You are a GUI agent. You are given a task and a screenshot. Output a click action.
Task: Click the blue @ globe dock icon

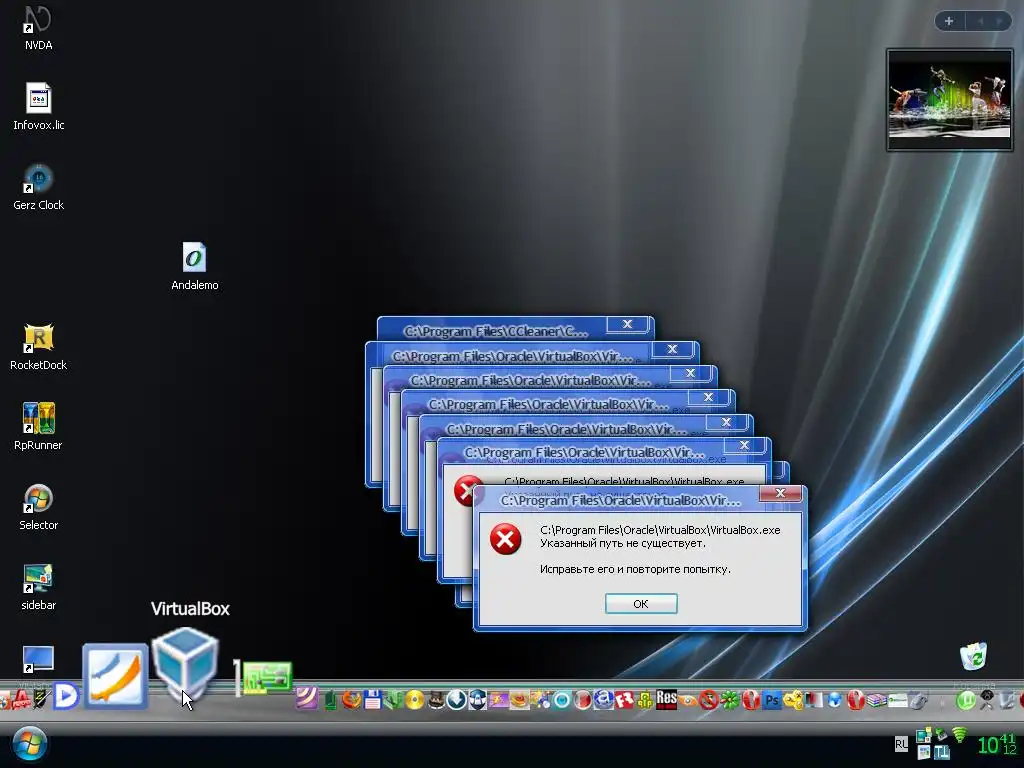603,700
